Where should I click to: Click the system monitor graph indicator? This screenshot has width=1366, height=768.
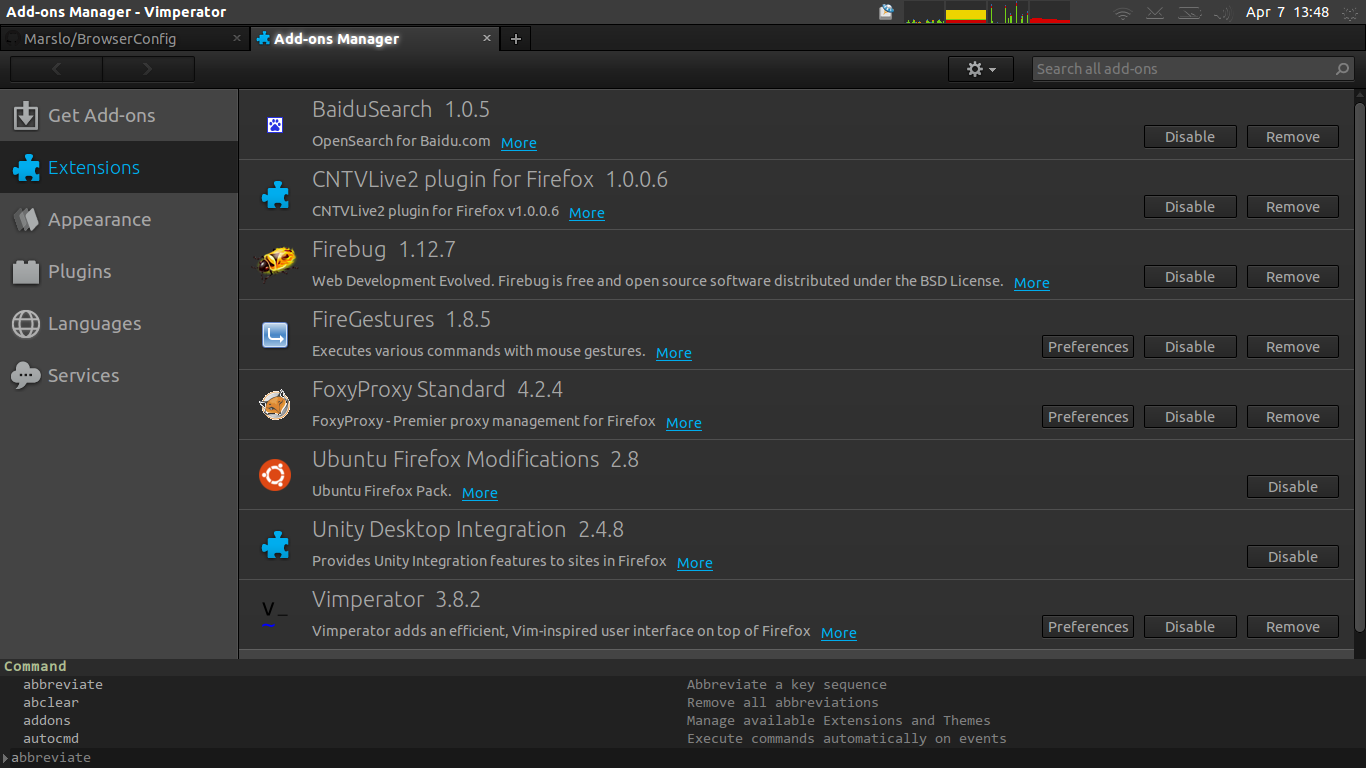pos(987,13)
